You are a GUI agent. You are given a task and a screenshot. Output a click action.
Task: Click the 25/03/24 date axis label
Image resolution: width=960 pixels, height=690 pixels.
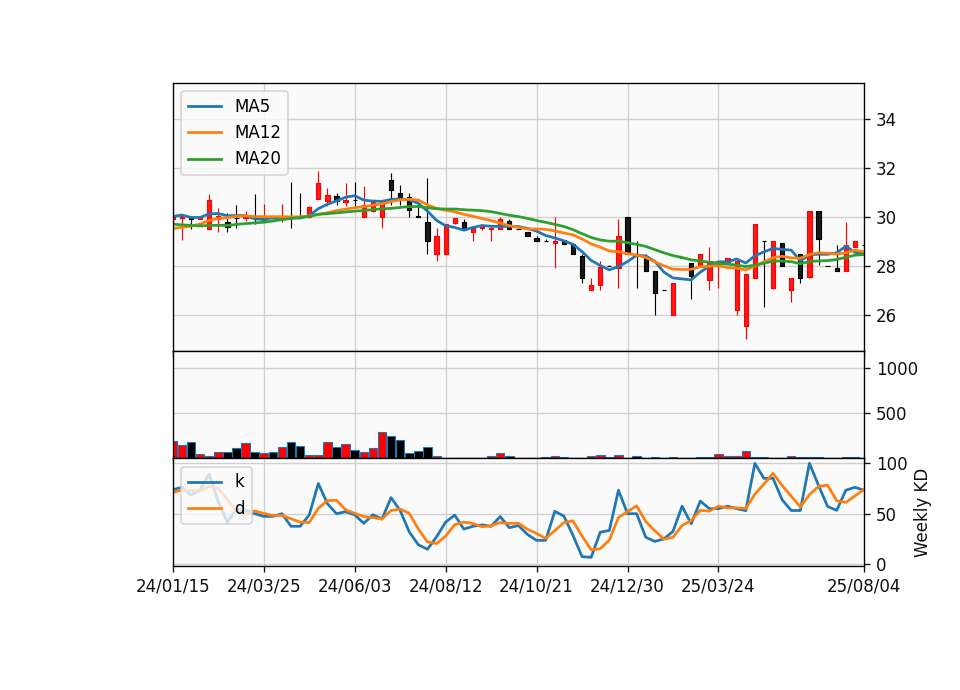(x=718, y=586)
